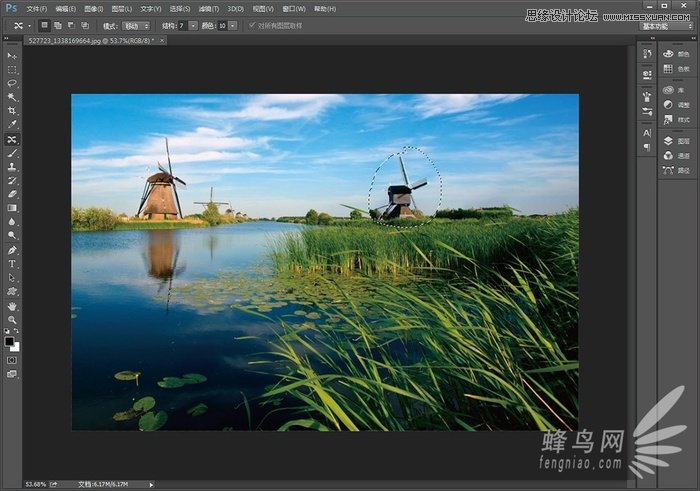This screenshot has height=491, width=700.
Task: Open the 图像(I) menu
Action: click(94, 8)
